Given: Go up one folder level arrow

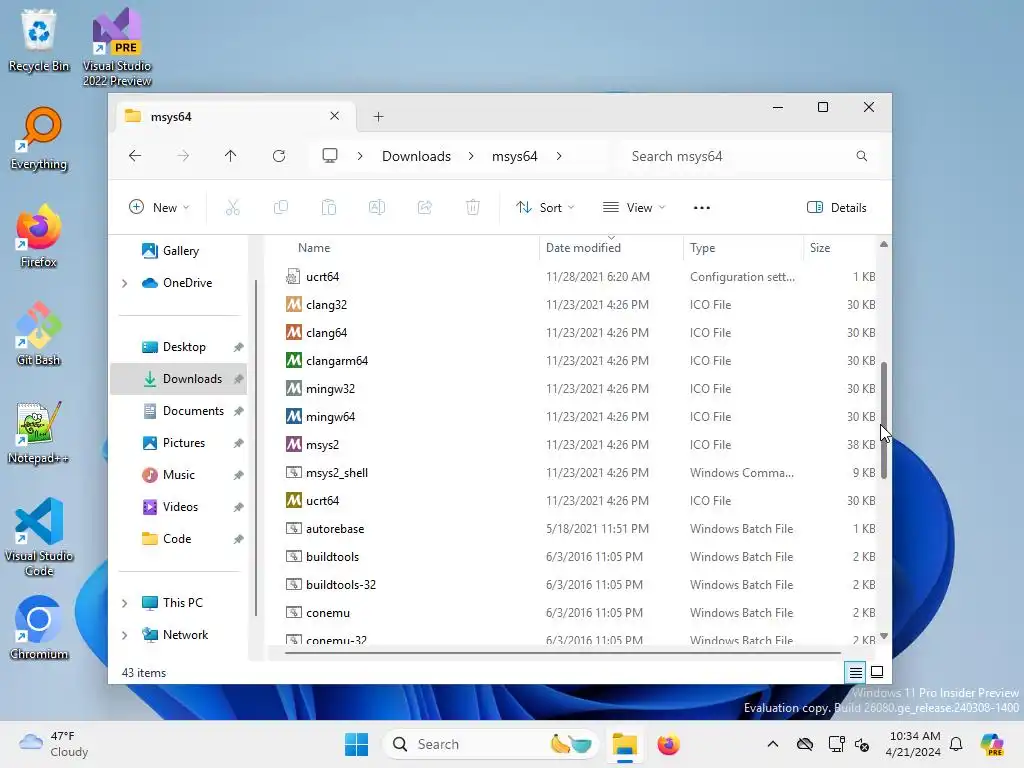Looking at the screenshot, I should 231,156.
